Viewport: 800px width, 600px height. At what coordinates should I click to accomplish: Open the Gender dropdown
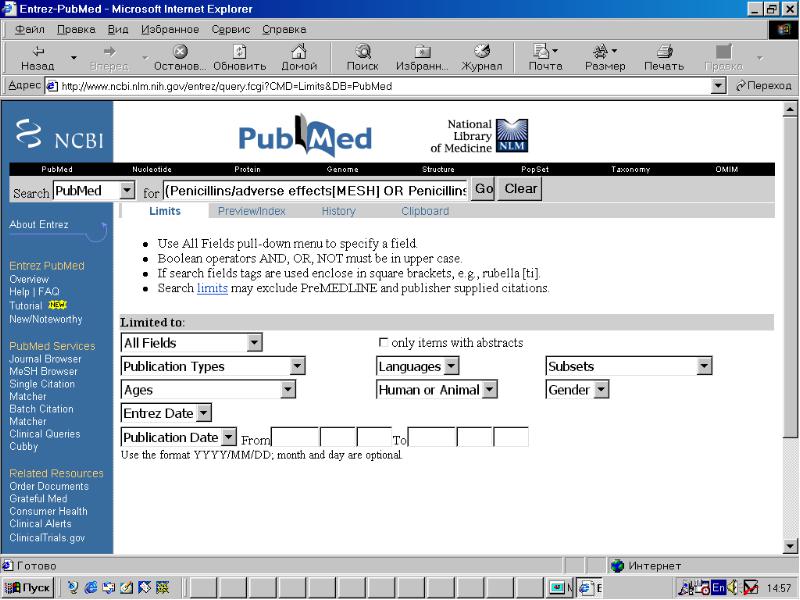578,390
